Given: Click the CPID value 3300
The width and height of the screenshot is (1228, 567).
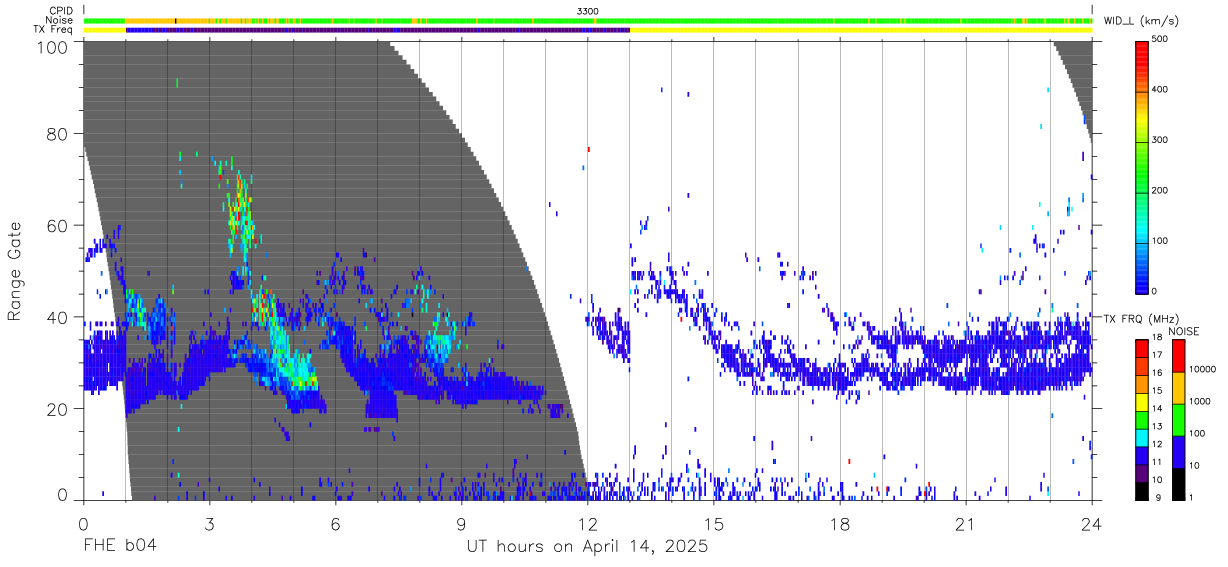Looking at the screenshot, I should [x=588, y=10].
